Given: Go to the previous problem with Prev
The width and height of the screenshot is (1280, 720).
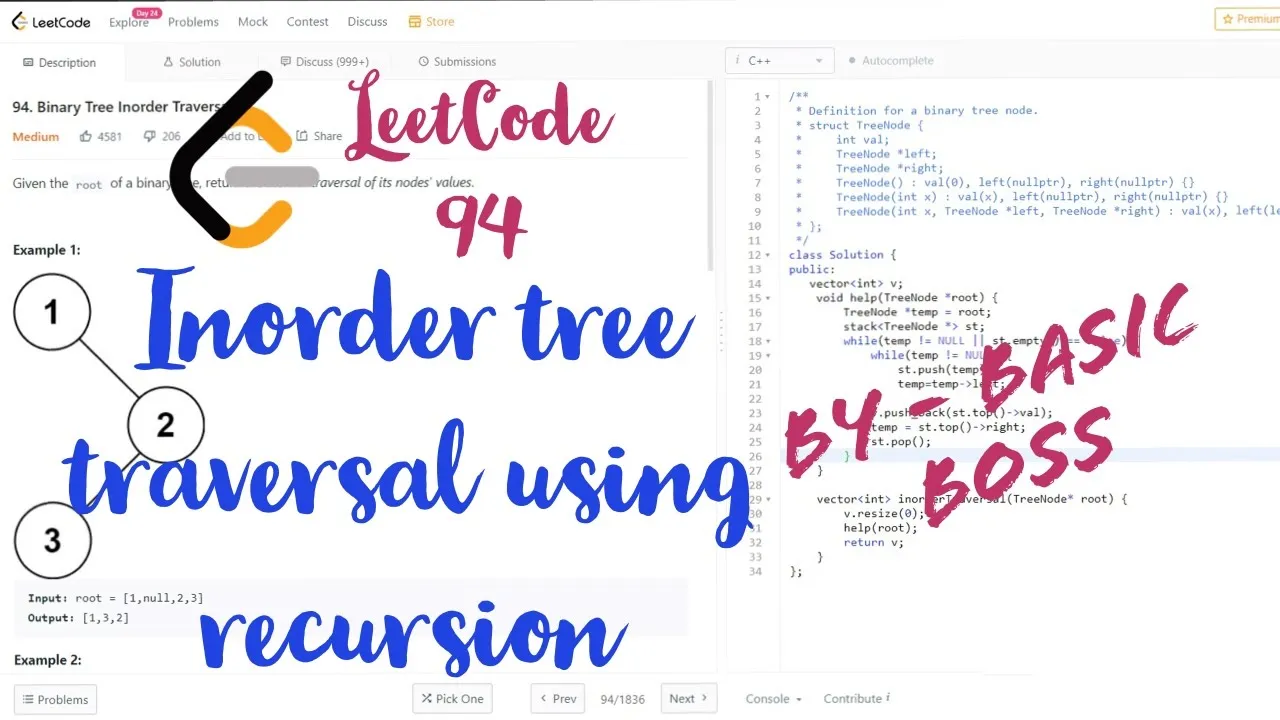Looking at the screenshot, I should (x=558, y=699).
